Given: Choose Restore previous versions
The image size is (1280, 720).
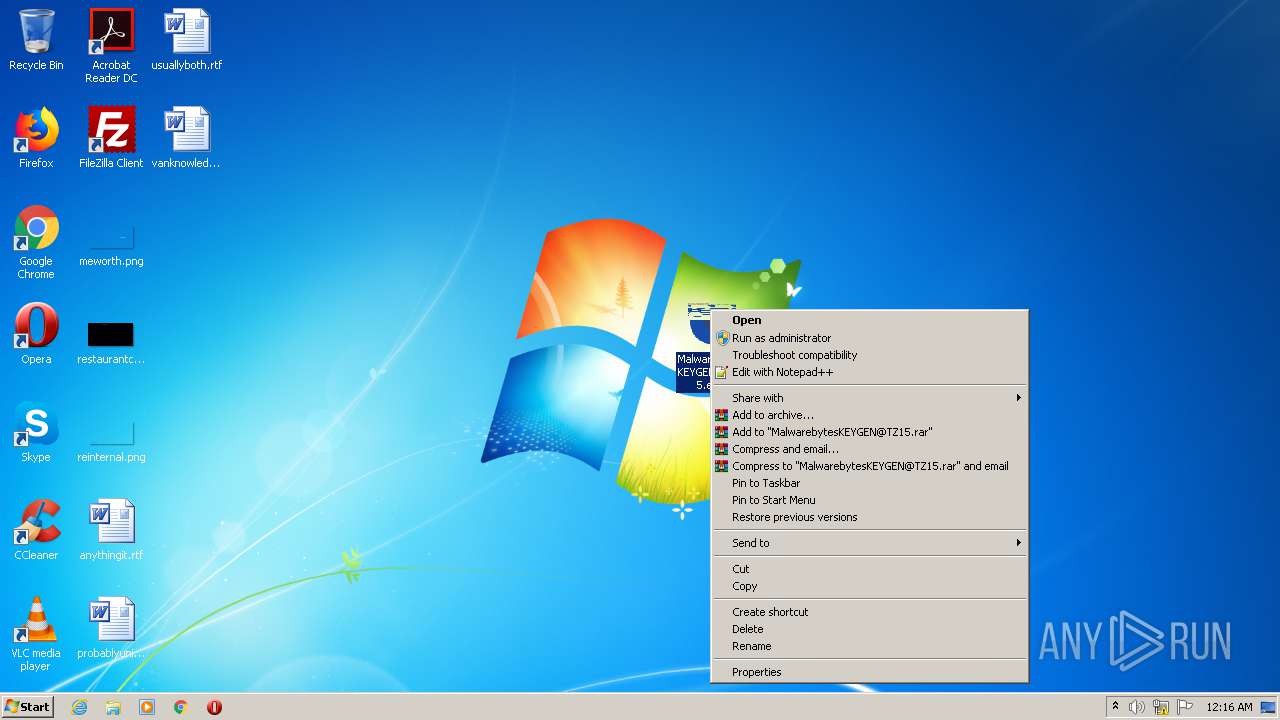Looking at the screenshot, I should click(869, 517).
